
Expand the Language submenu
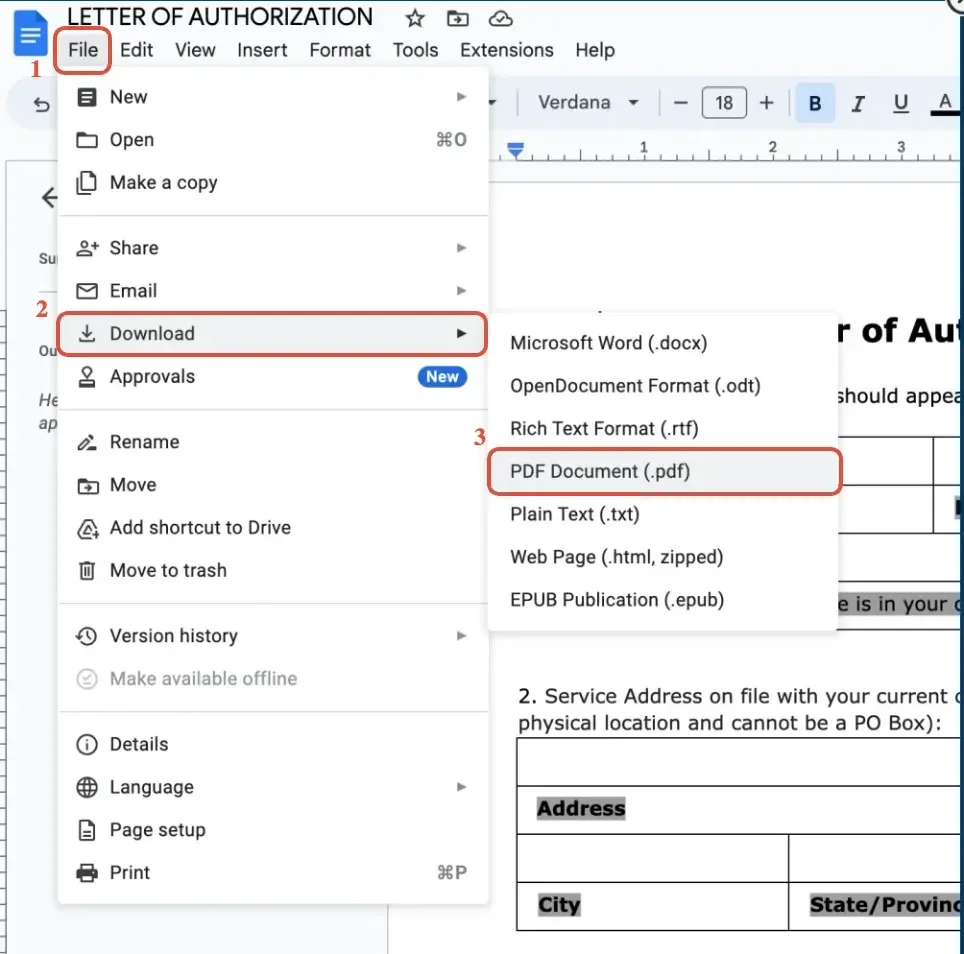pos(273,787)
